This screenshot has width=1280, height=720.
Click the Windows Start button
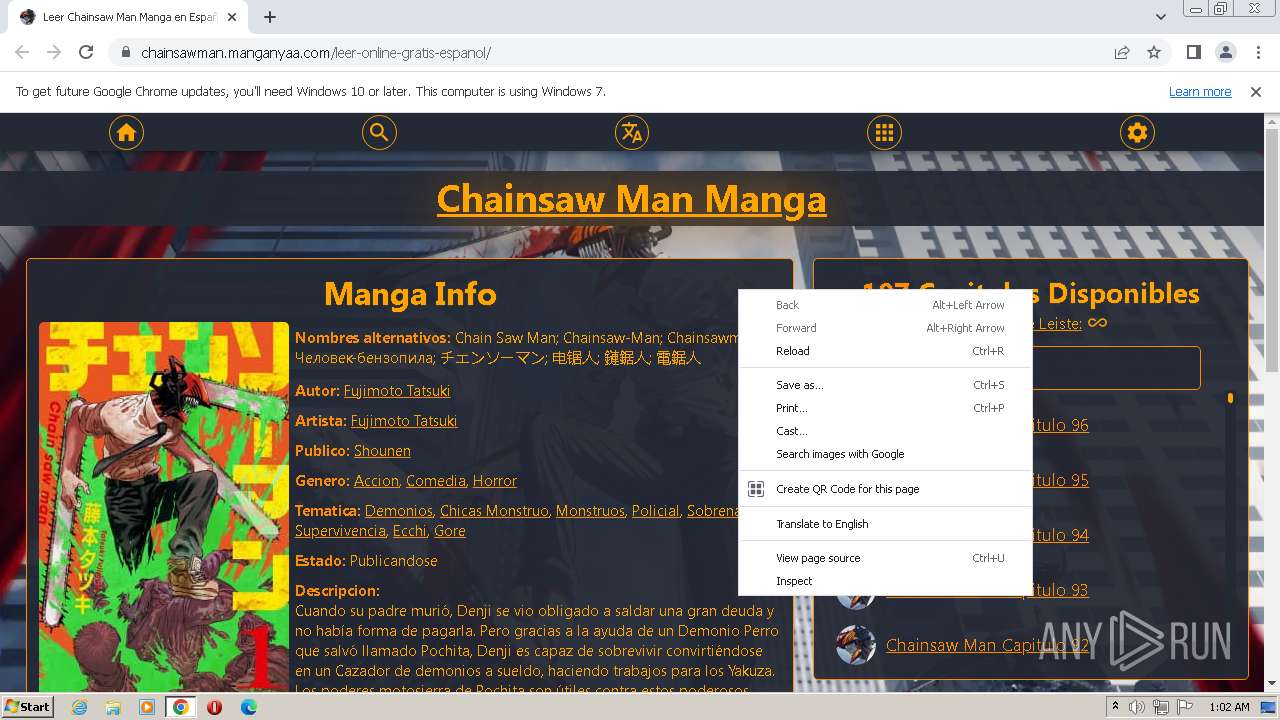pyautogui.click(x=27, y=707)
